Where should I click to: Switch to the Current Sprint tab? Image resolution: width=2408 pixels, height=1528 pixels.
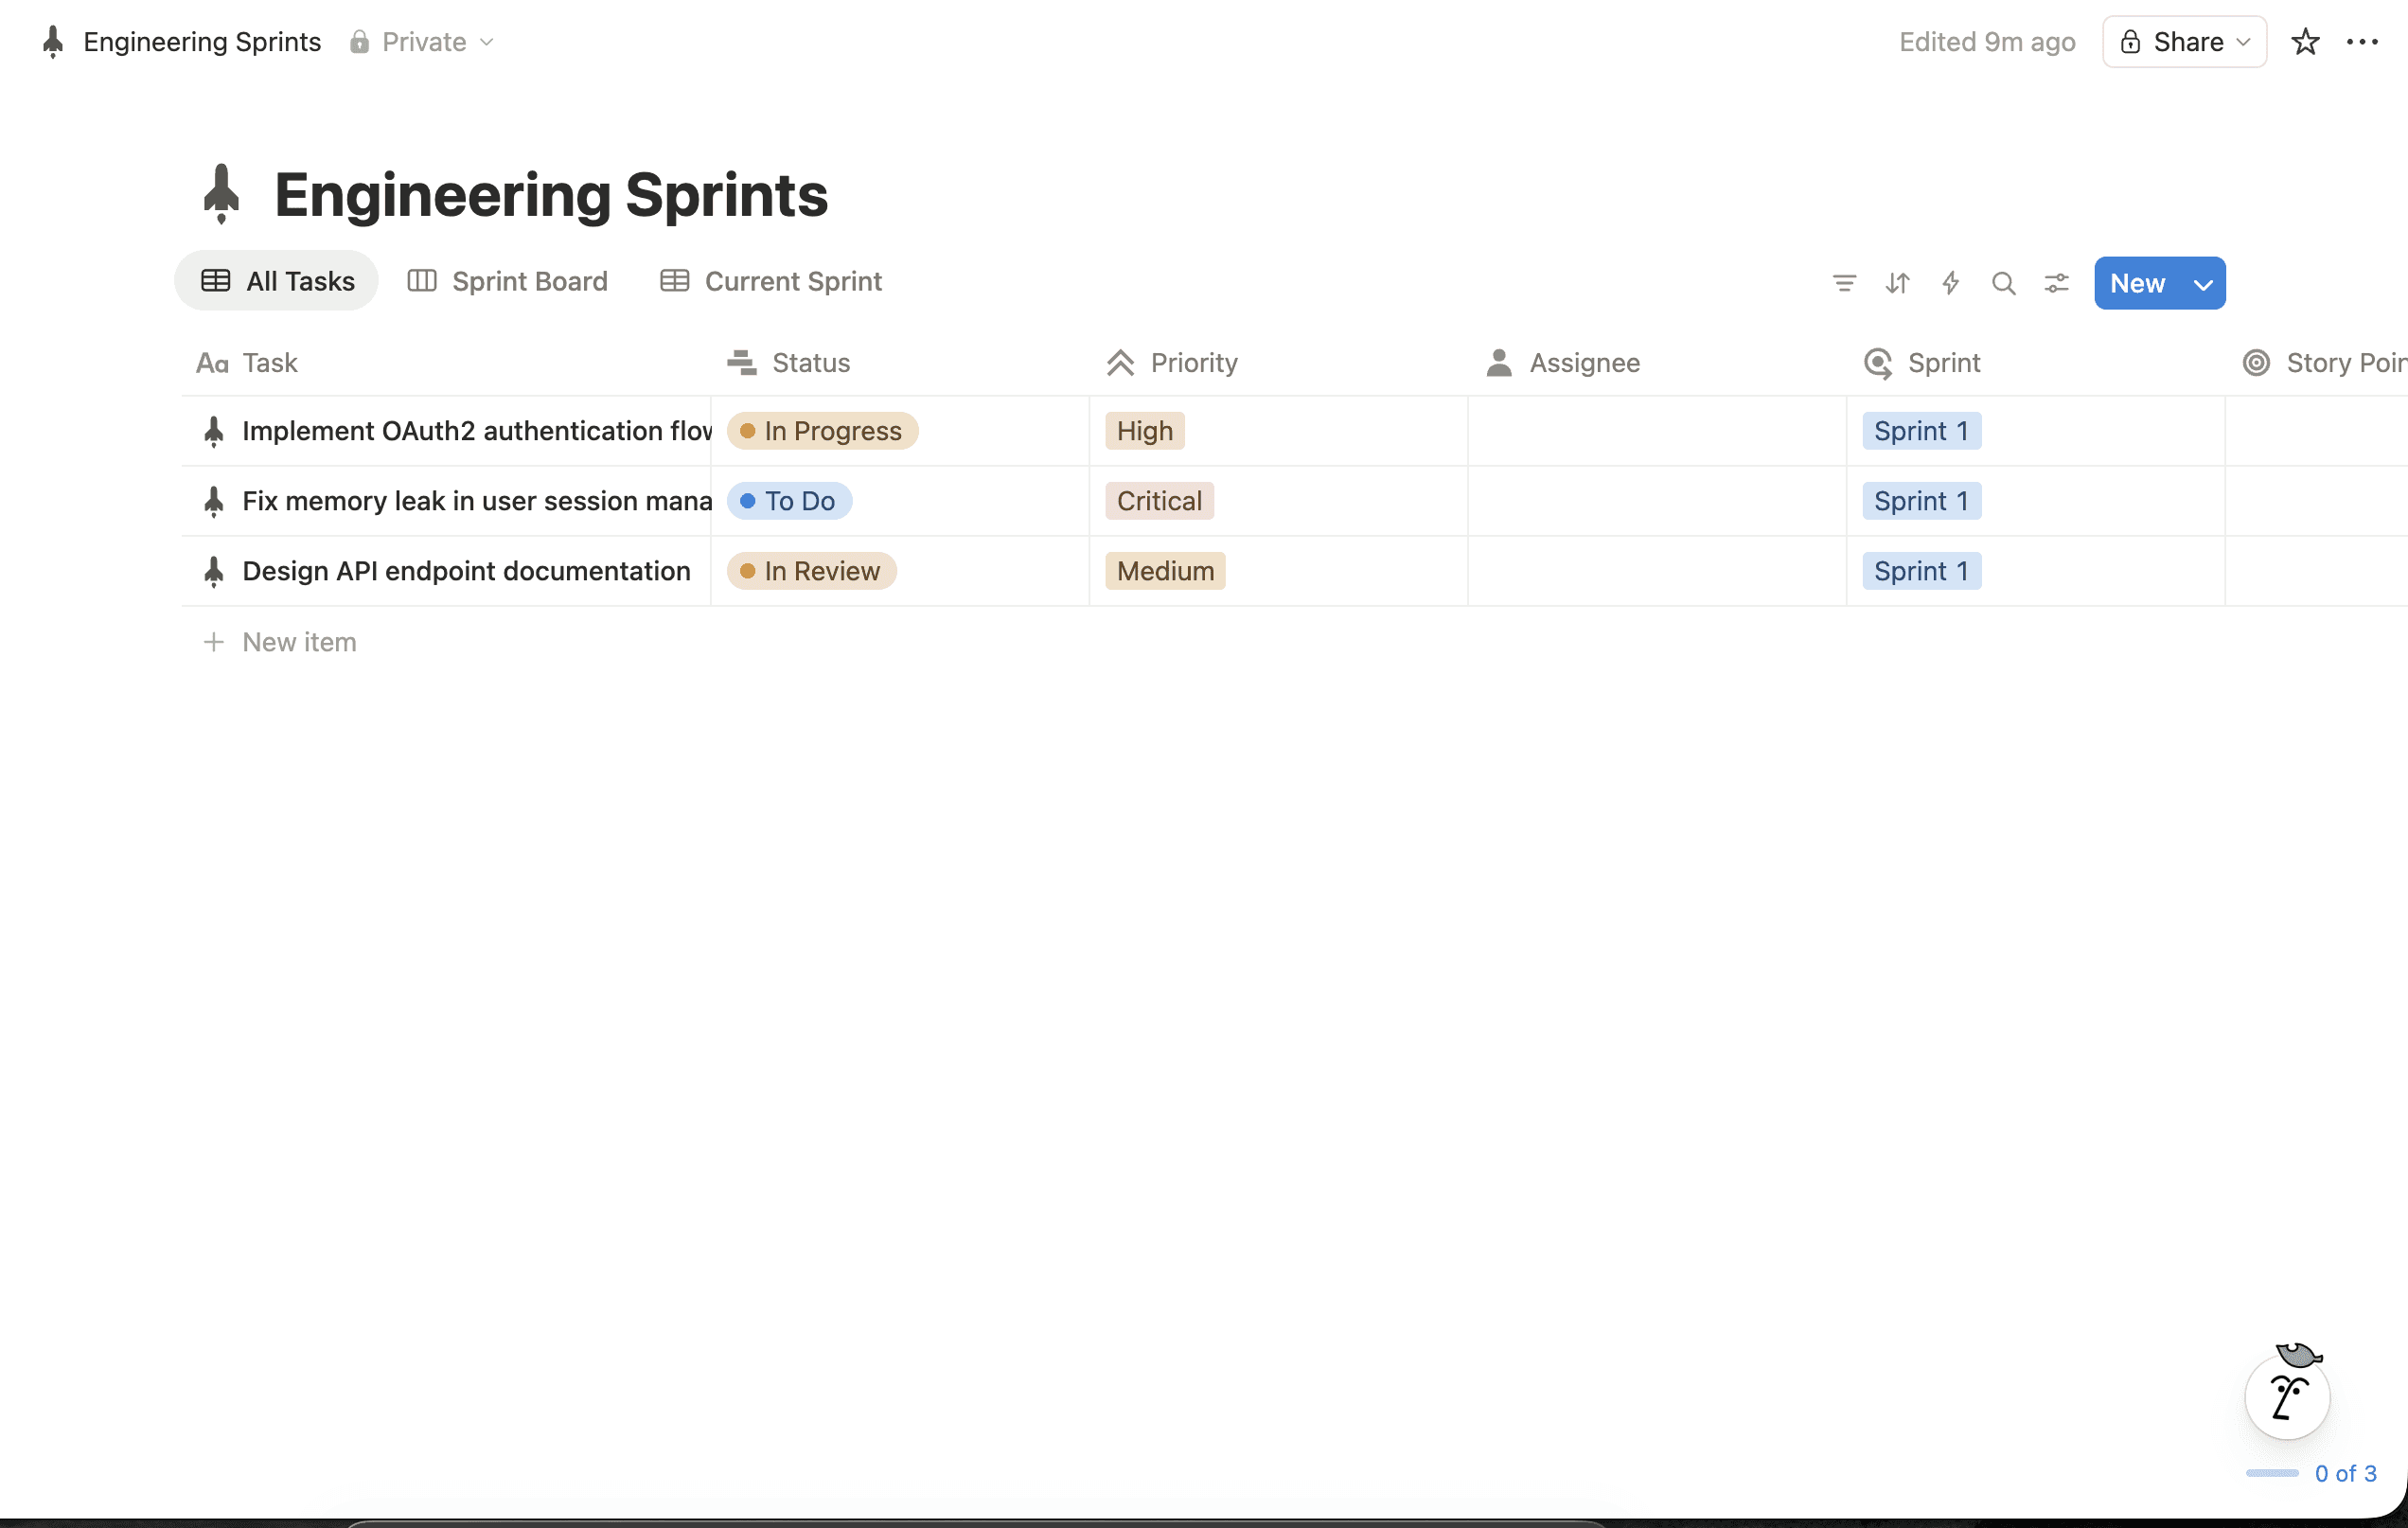(771, 281)
